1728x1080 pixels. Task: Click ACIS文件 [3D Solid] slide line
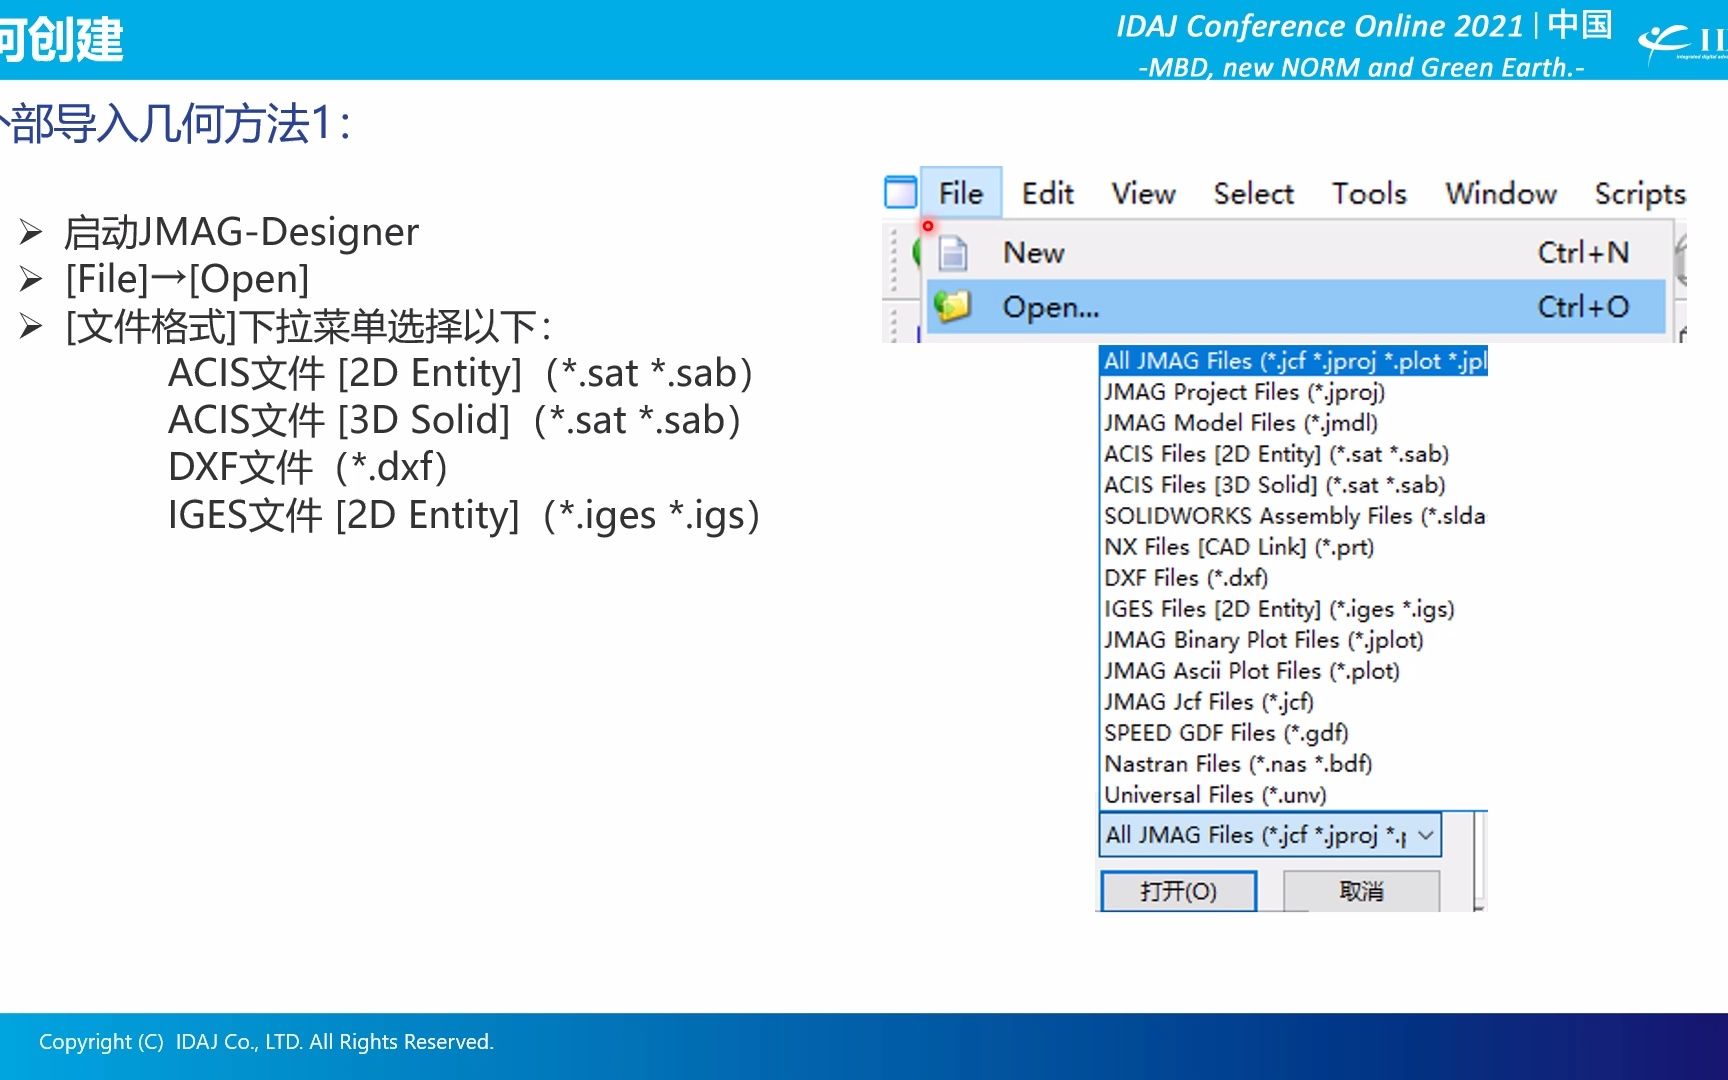(455, 420)
